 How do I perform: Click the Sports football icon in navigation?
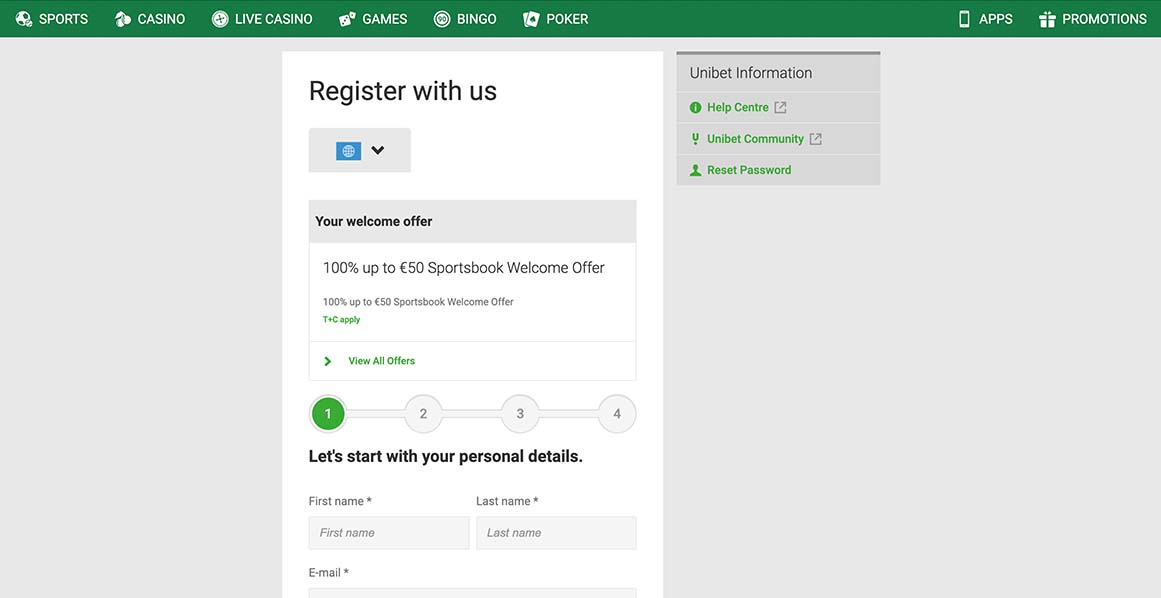pyautogui.click(x=24, y=19)
